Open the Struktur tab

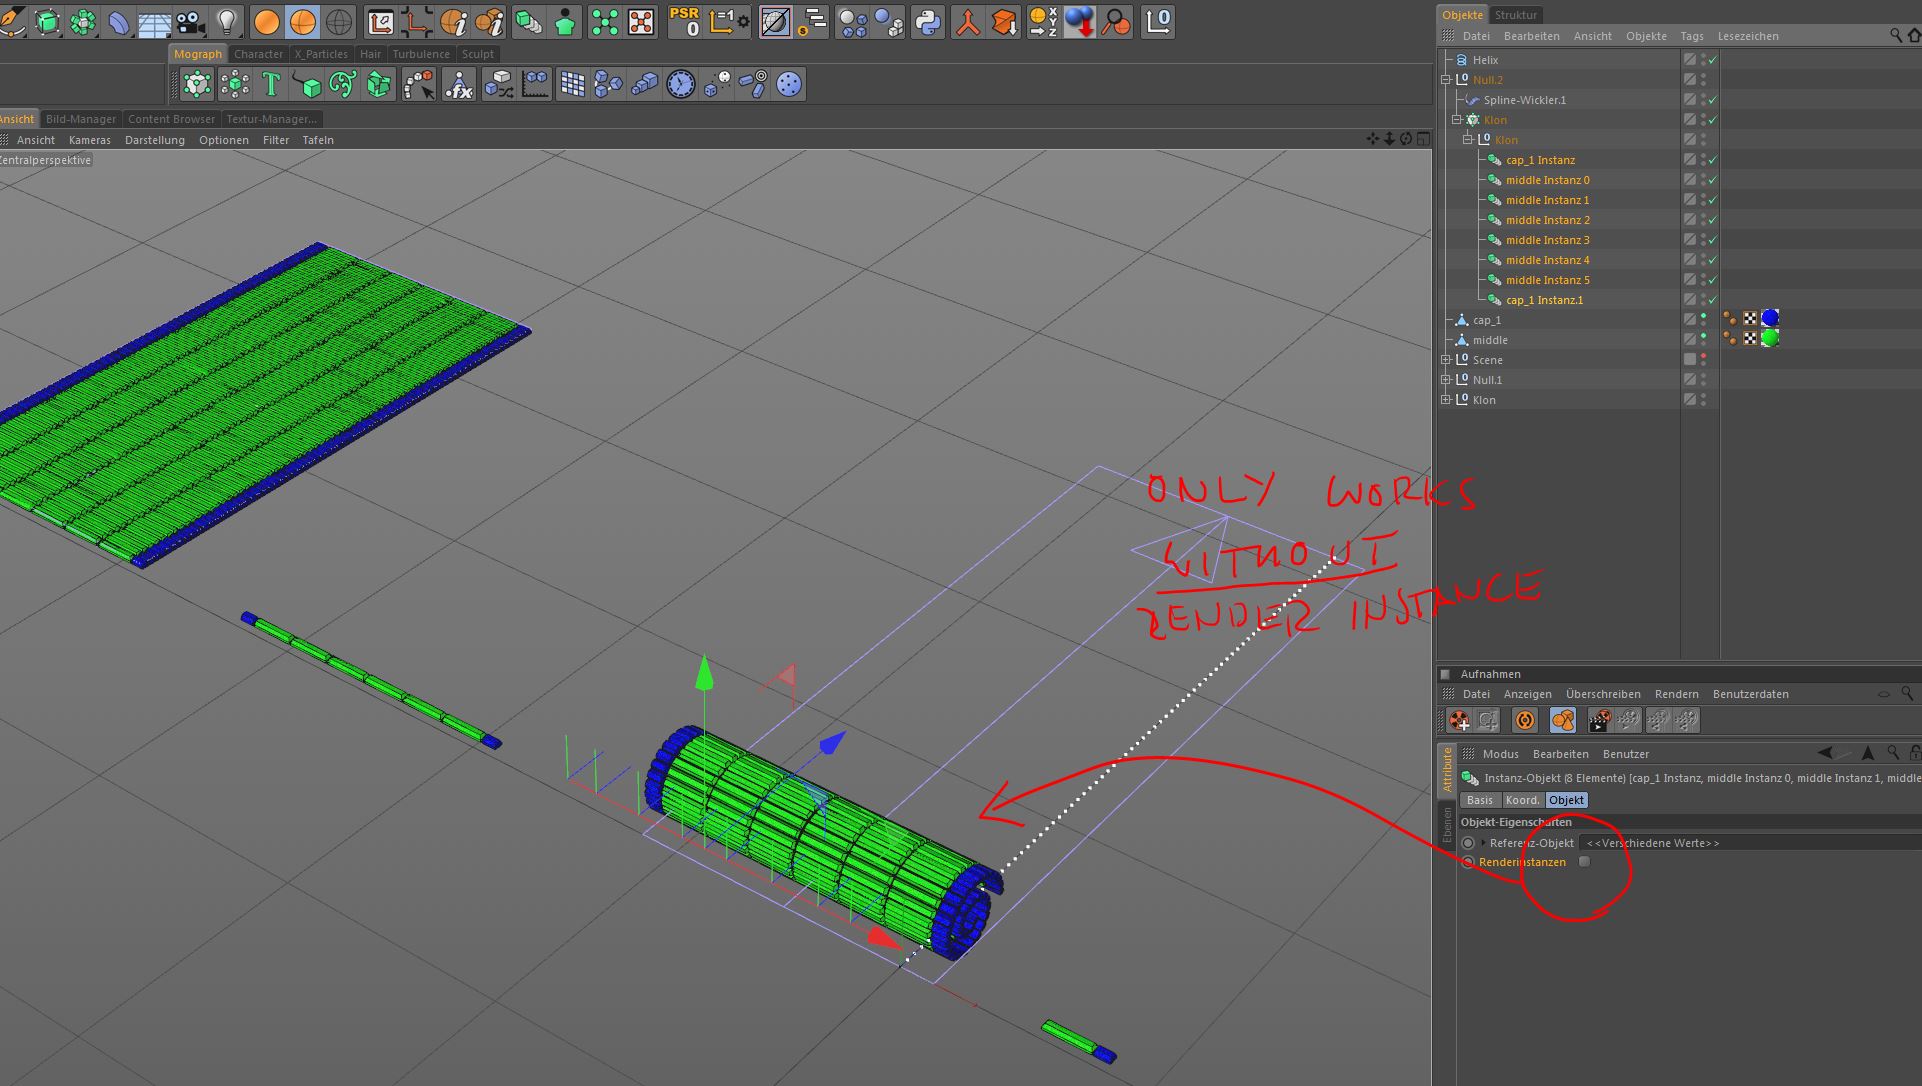(x=1515, y=15)
